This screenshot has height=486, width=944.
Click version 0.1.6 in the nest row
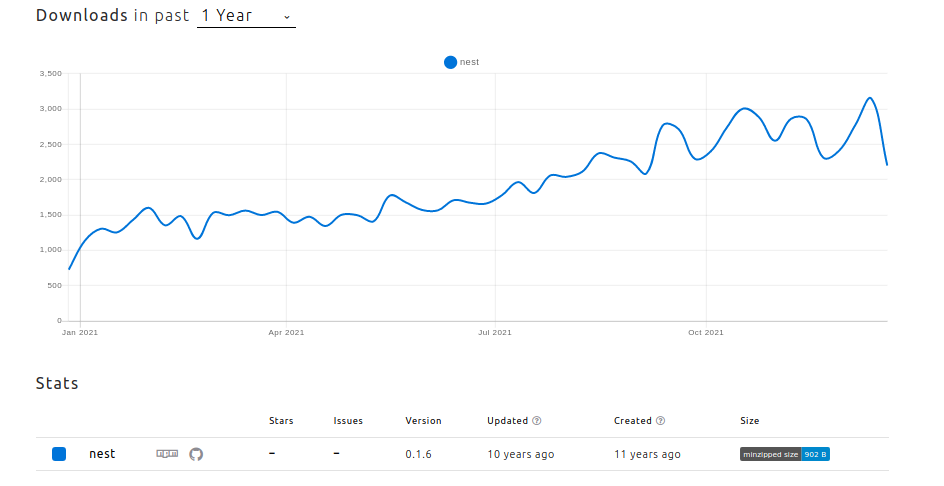point(419,454)
